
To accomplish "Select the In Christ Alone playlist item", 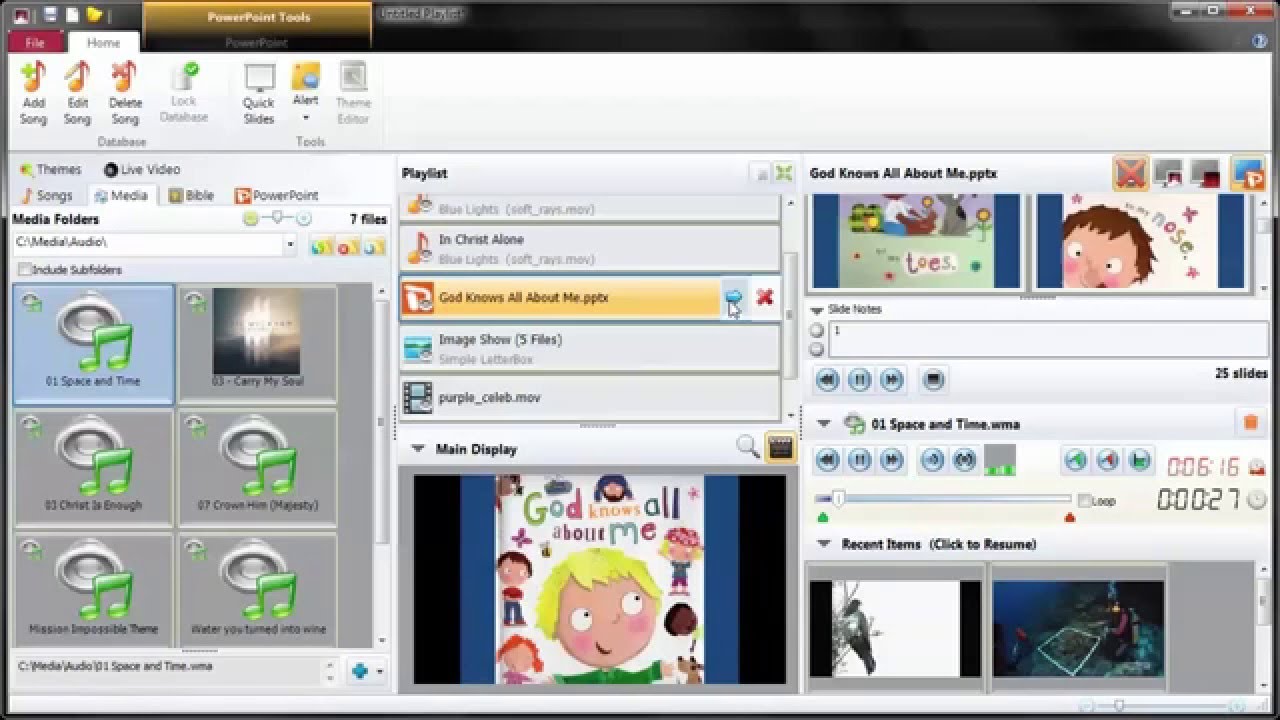I will point(590,248).
